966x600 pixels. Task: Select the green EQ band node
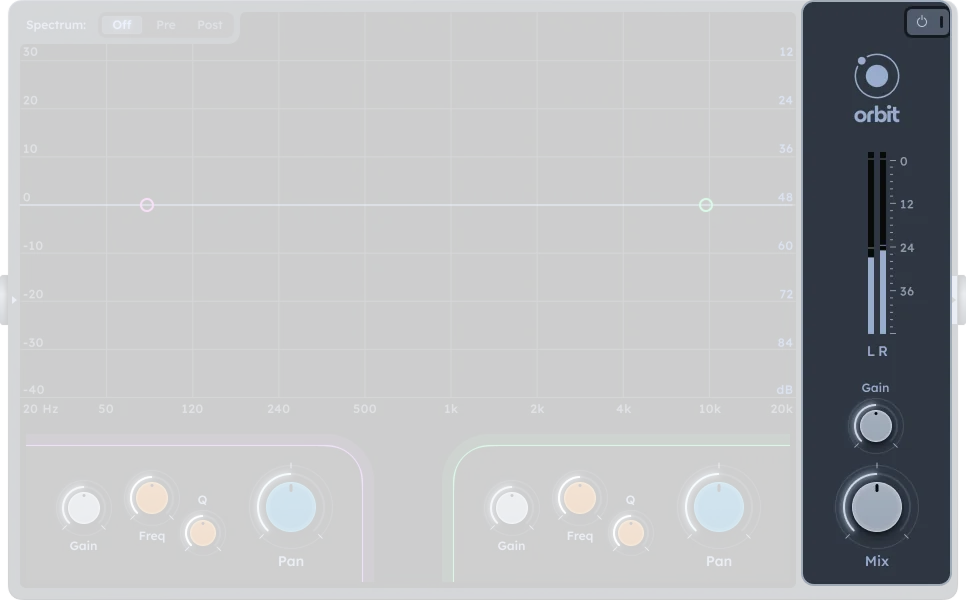(706, 204)
